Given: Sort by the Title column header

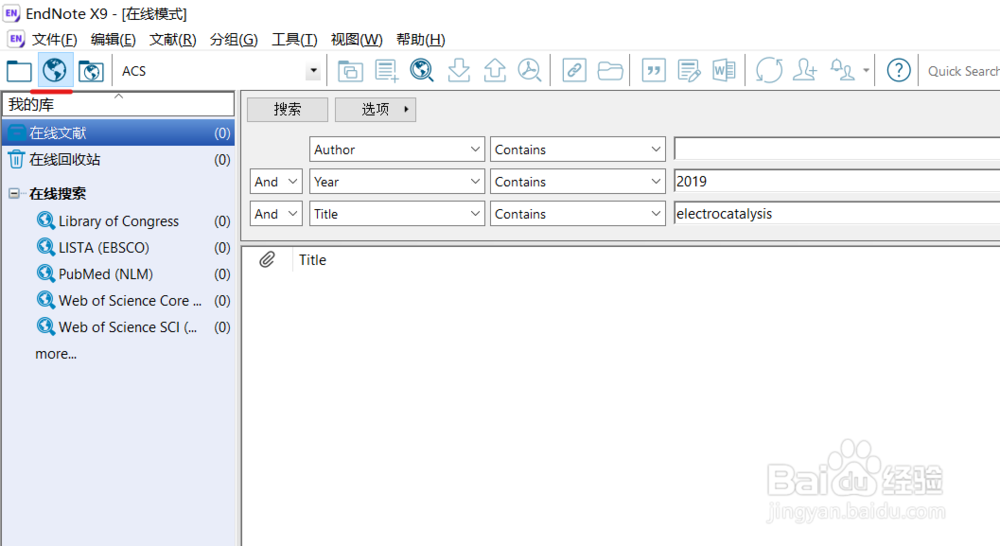Looking at the screenshot, I should [x=312, y=260].
